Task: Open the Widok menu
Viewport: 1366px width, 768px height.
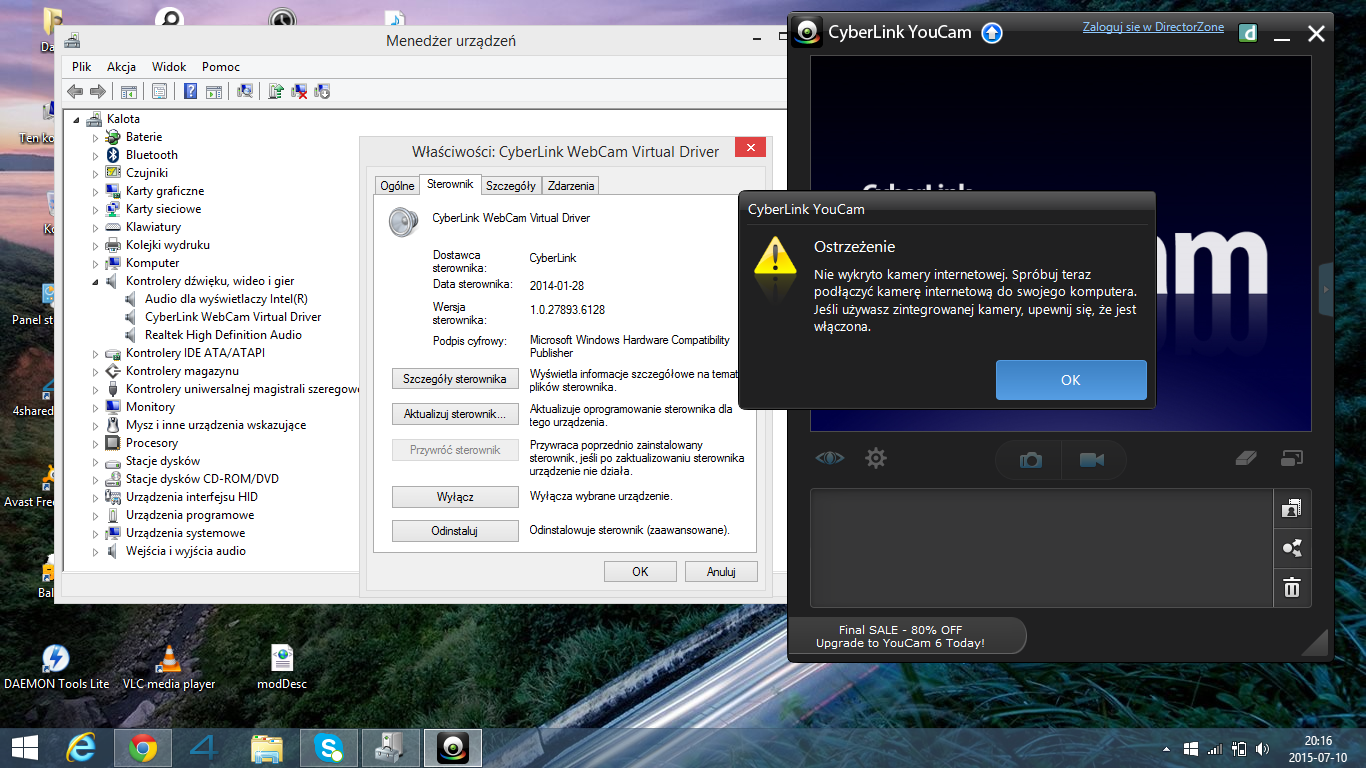Action: 169,67
